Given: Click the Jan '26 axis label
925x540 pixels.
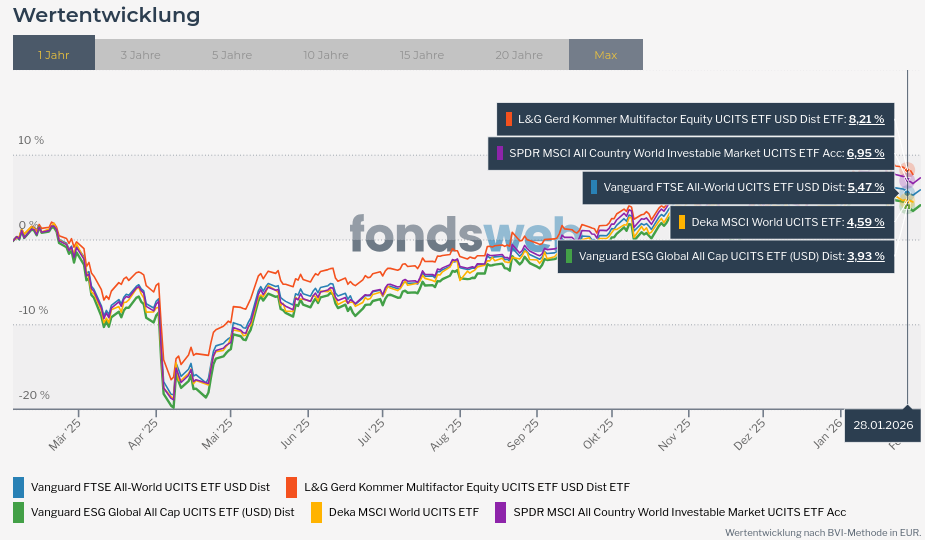Looking at the screenshot, I should tap(828, 434).
